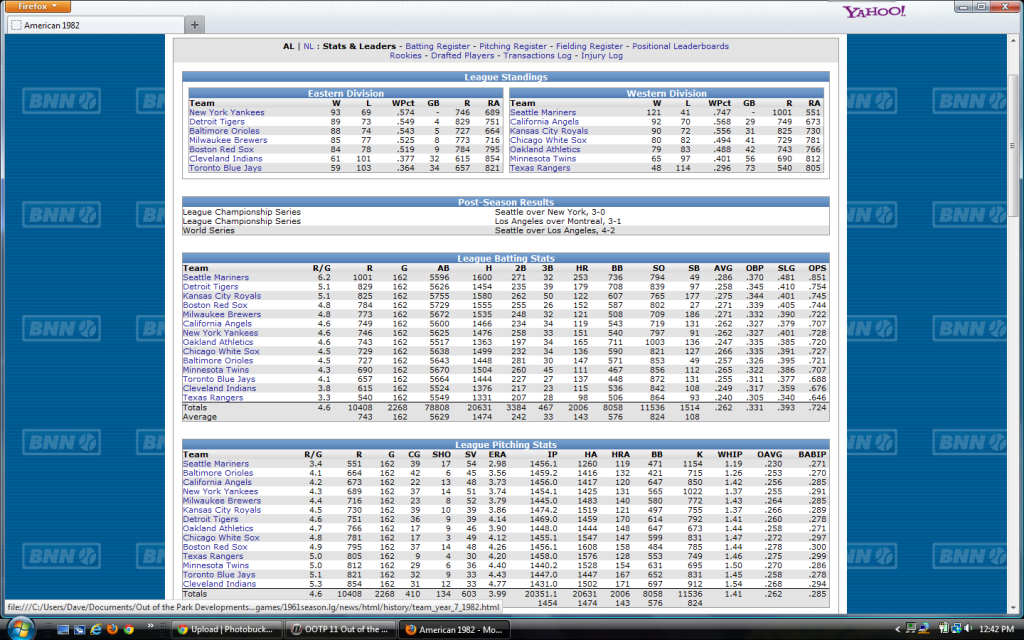Select the American 1982 browser tab
The image size is (1024, 640).
(96, 25)
